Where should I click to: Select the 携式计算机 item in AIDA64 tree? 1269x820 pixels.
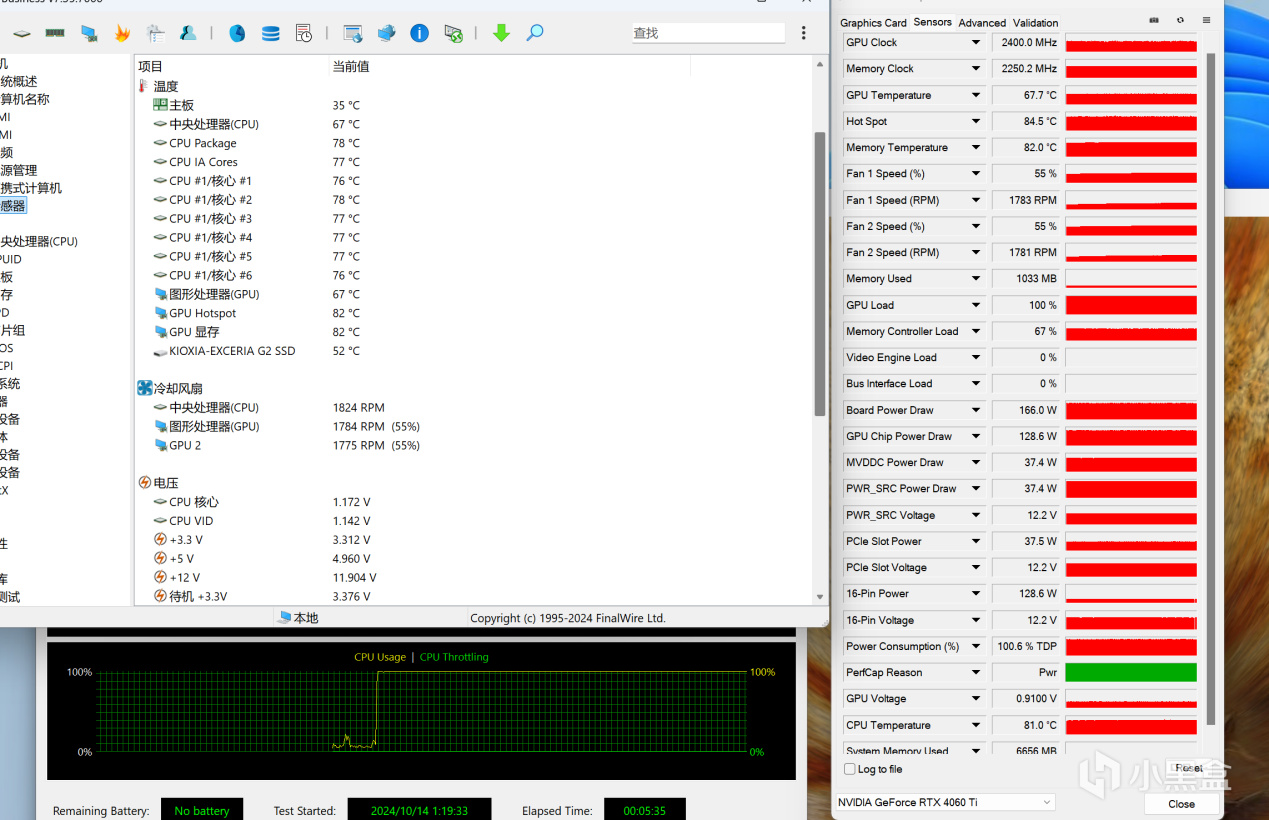(x=31, y=188)
